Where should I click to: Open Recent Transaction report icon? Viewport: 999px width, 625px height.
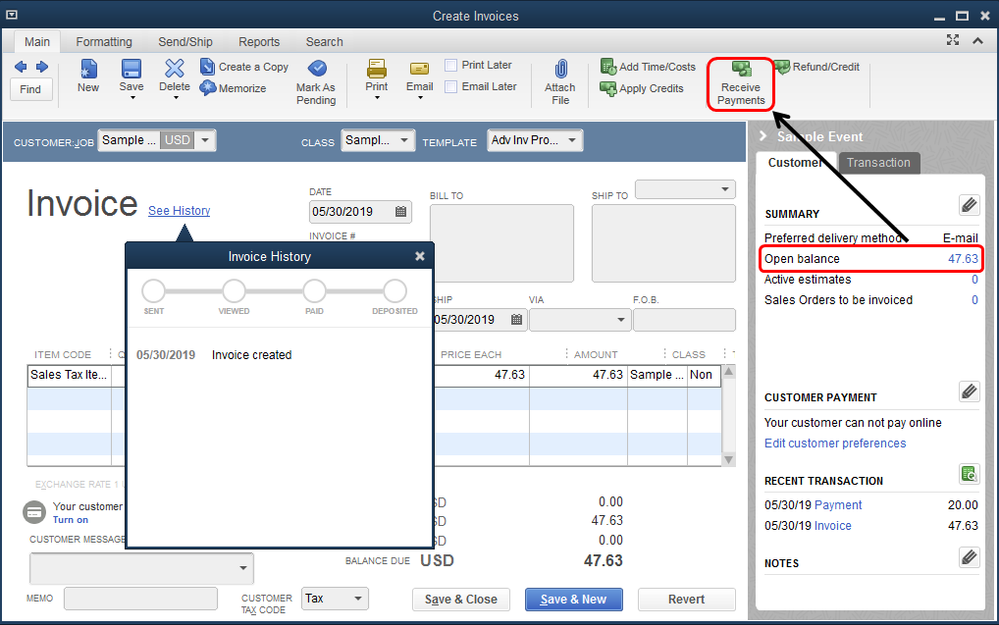click(969, 474)
